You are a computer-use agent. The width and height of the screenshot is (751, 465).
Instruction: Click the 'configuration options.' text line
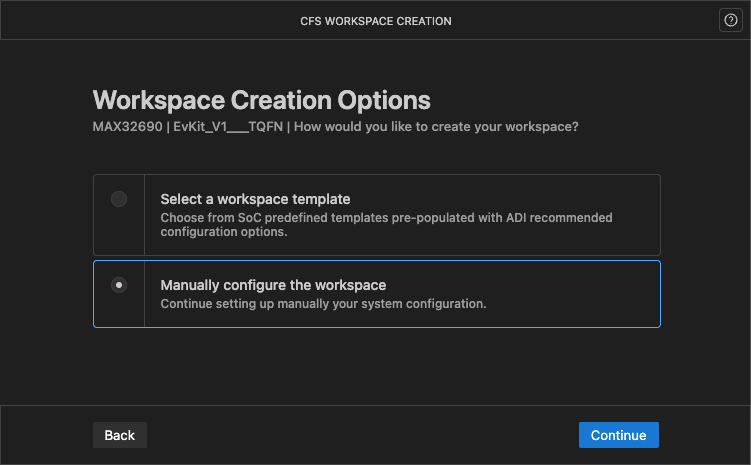[224, 232]
